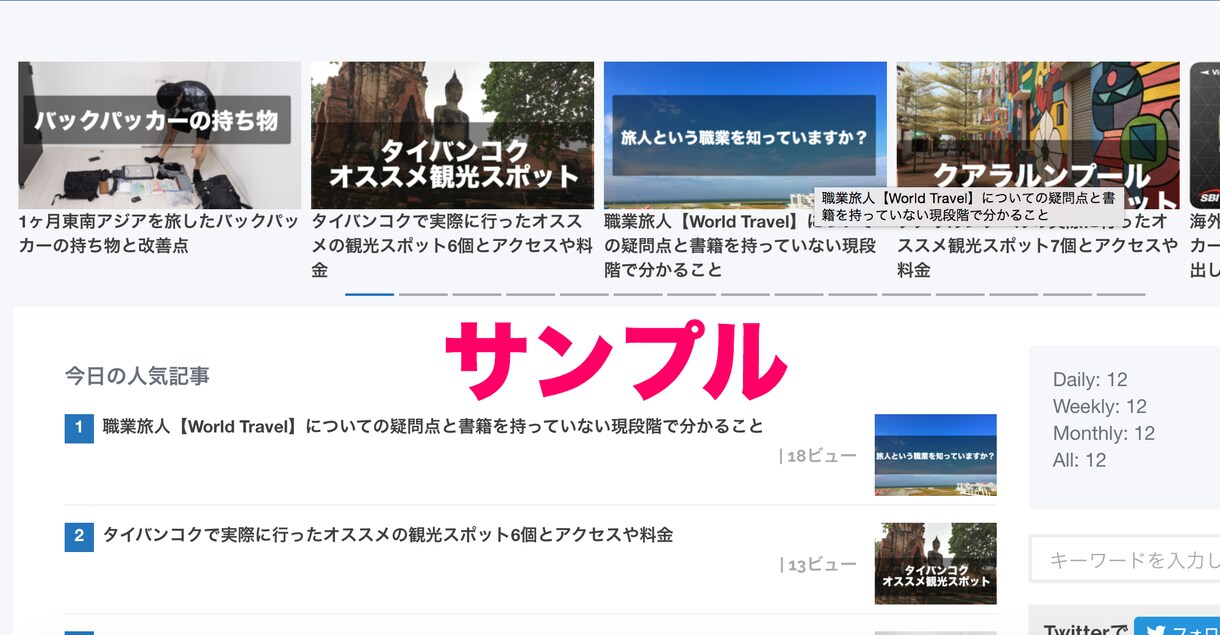Select the active blue first carousel indicator
This screenshot has width=1220, height=635.
coord(369,294)
